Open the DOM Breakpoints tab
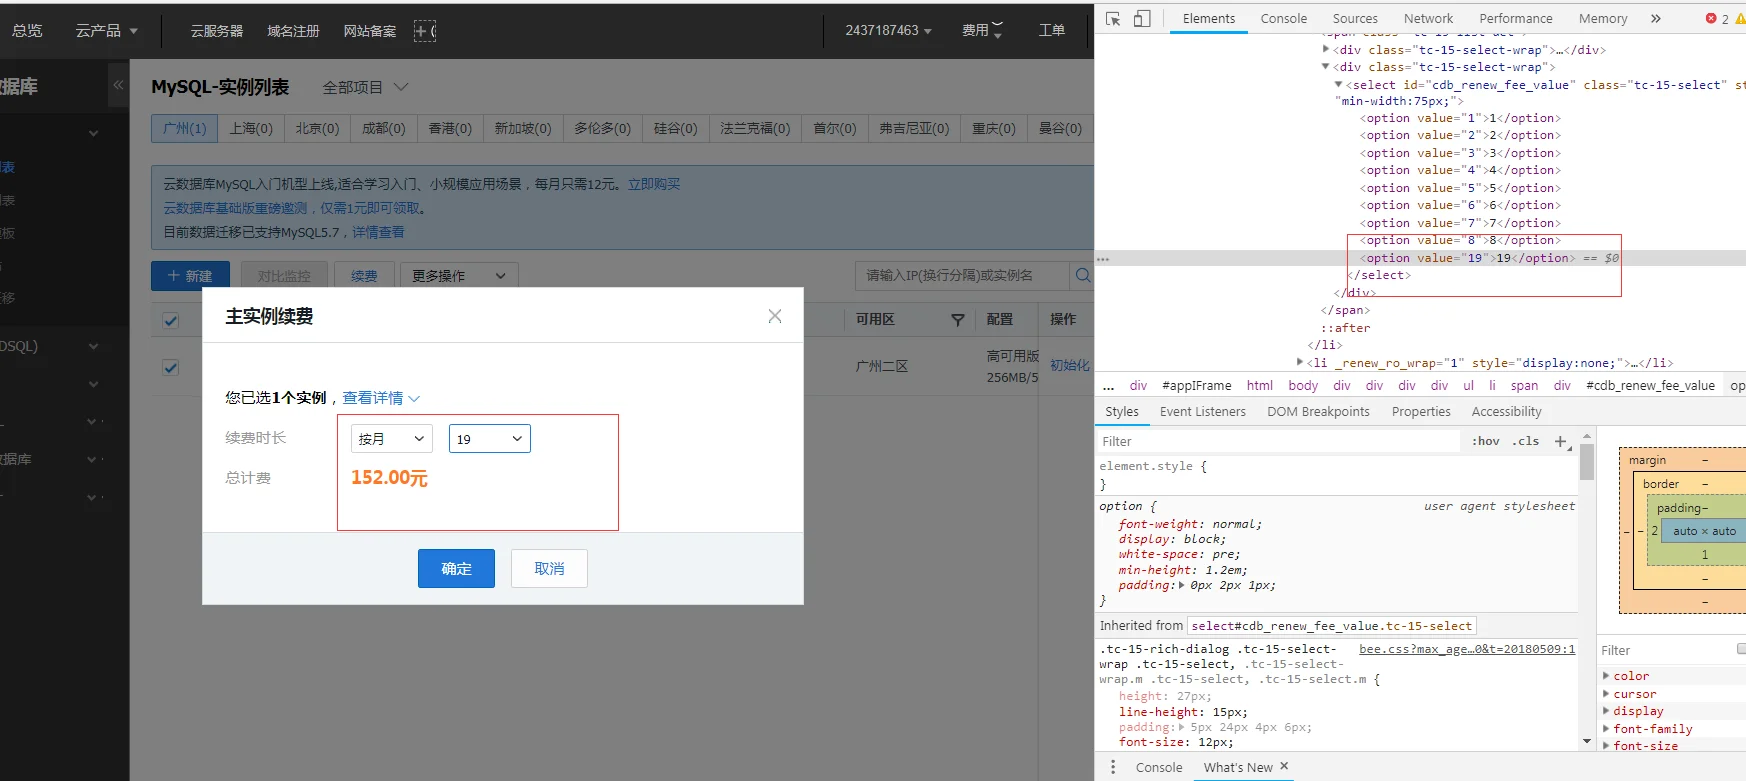1746x781 pixels. (1318, 412)
